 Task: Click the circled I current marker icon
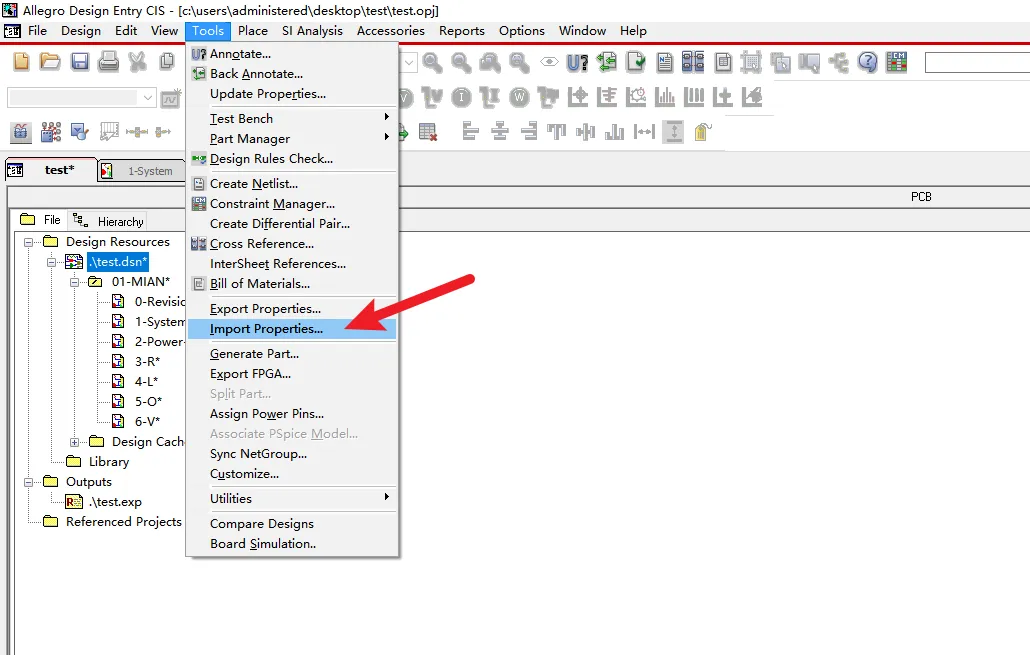point(461,98)
